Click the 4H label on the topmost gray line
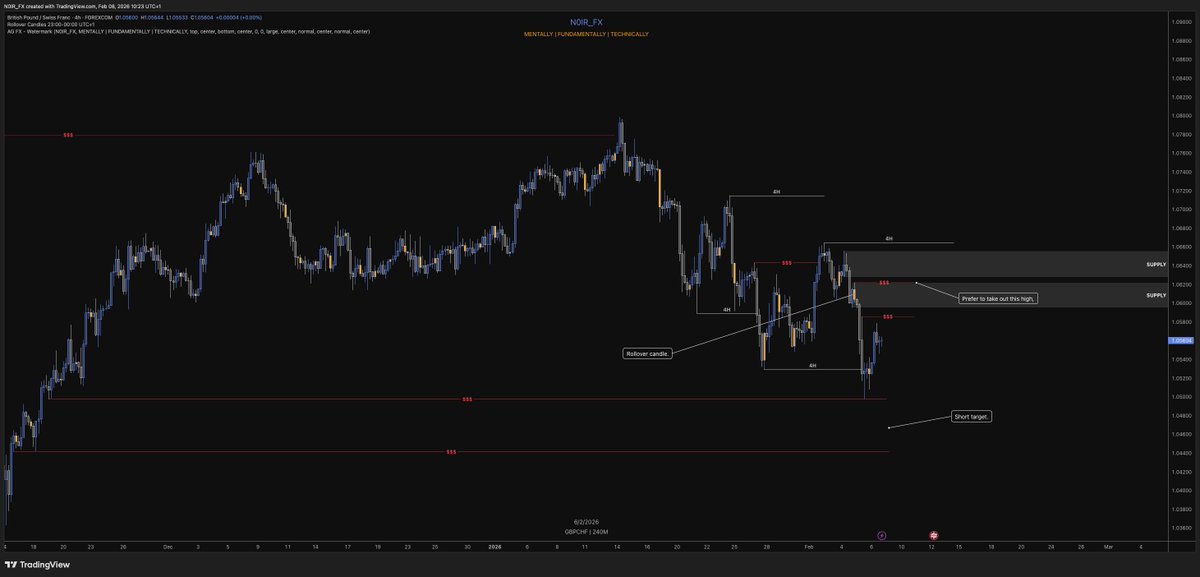Image resolution: width=1200 pixels, height=577 pixels. point(776,191)
